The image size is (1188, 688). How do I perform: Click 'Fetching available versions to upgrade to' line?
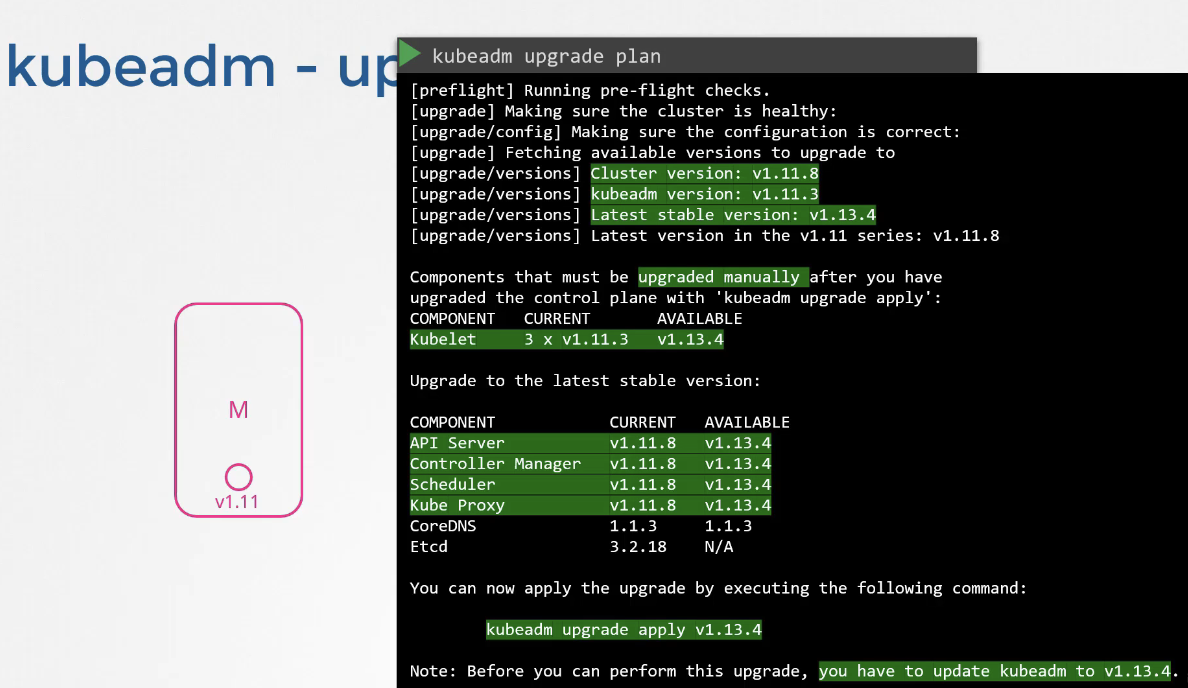click(652, 152)
